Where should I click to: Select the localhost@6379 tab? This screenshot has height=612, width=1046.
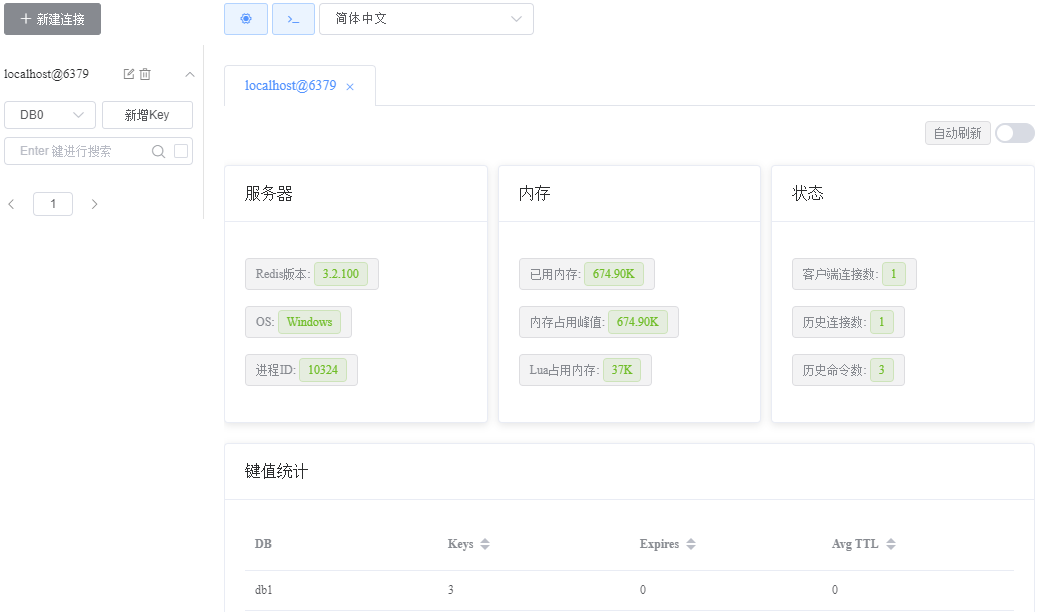click(x=290, y=86)
